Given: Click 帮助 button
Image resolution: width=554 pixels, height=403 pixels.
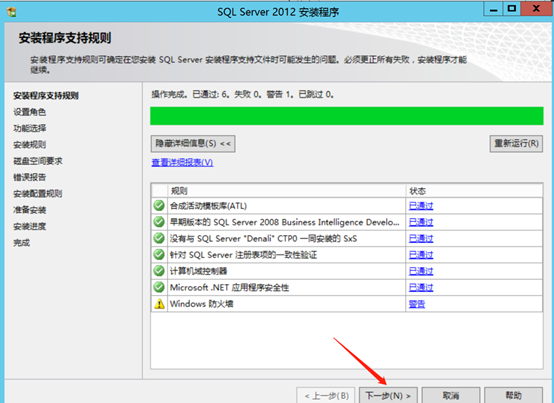Looking at the screenshot, I should tap(513, 395).
